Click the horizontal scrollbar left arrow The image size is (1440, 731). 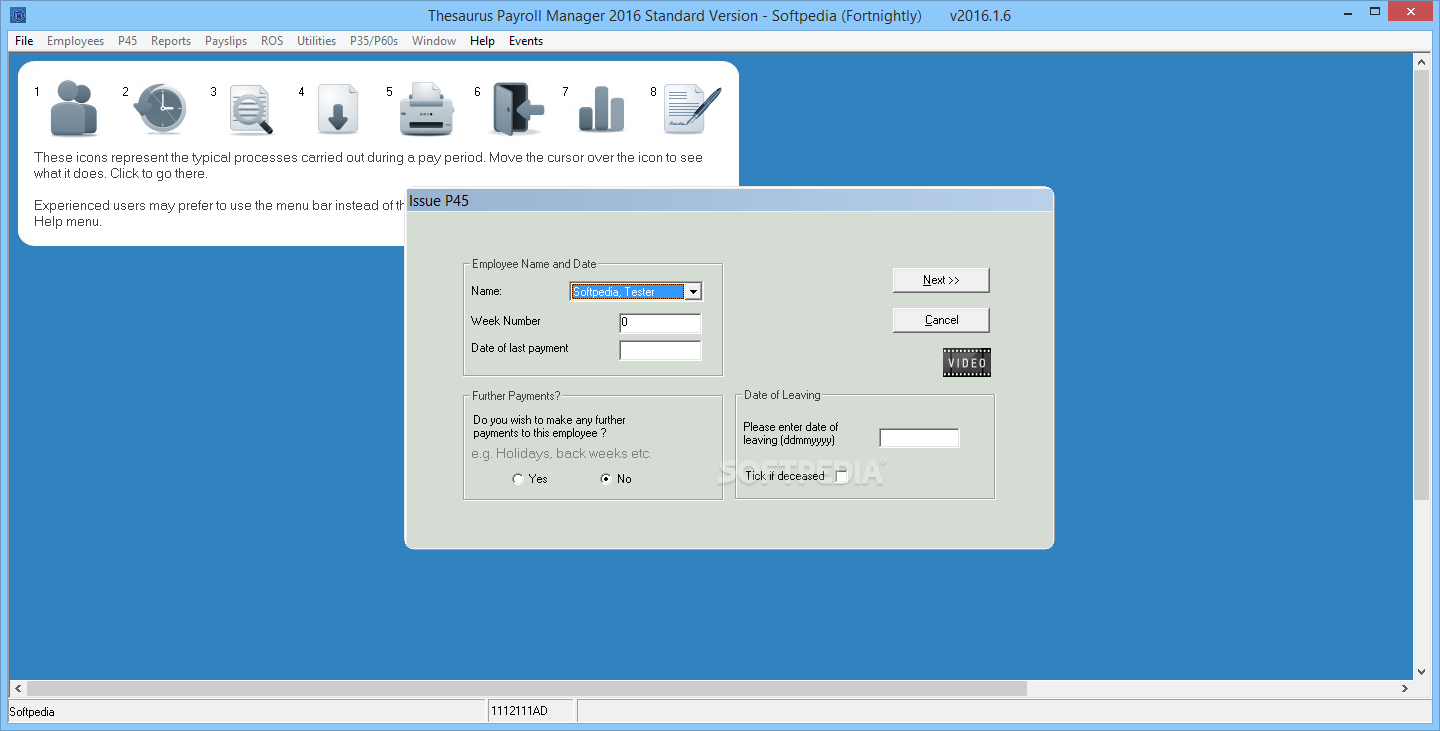pos(18,689)
